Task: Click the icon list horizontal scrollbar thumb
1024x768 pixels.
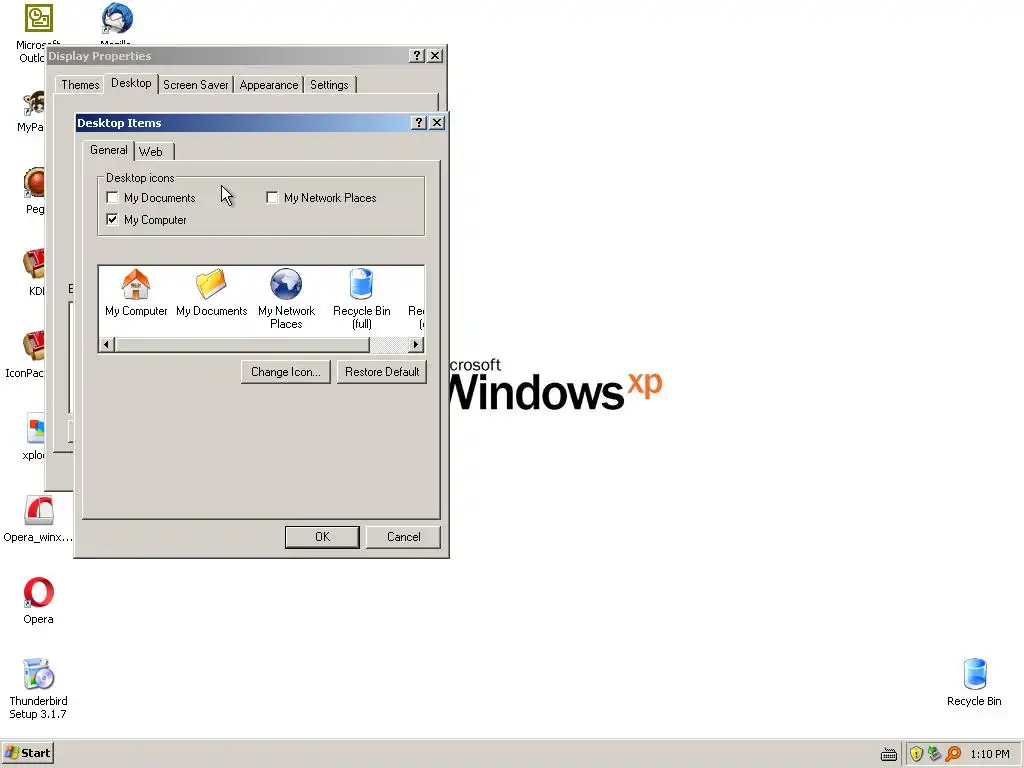Action: [x=242, y=344]
